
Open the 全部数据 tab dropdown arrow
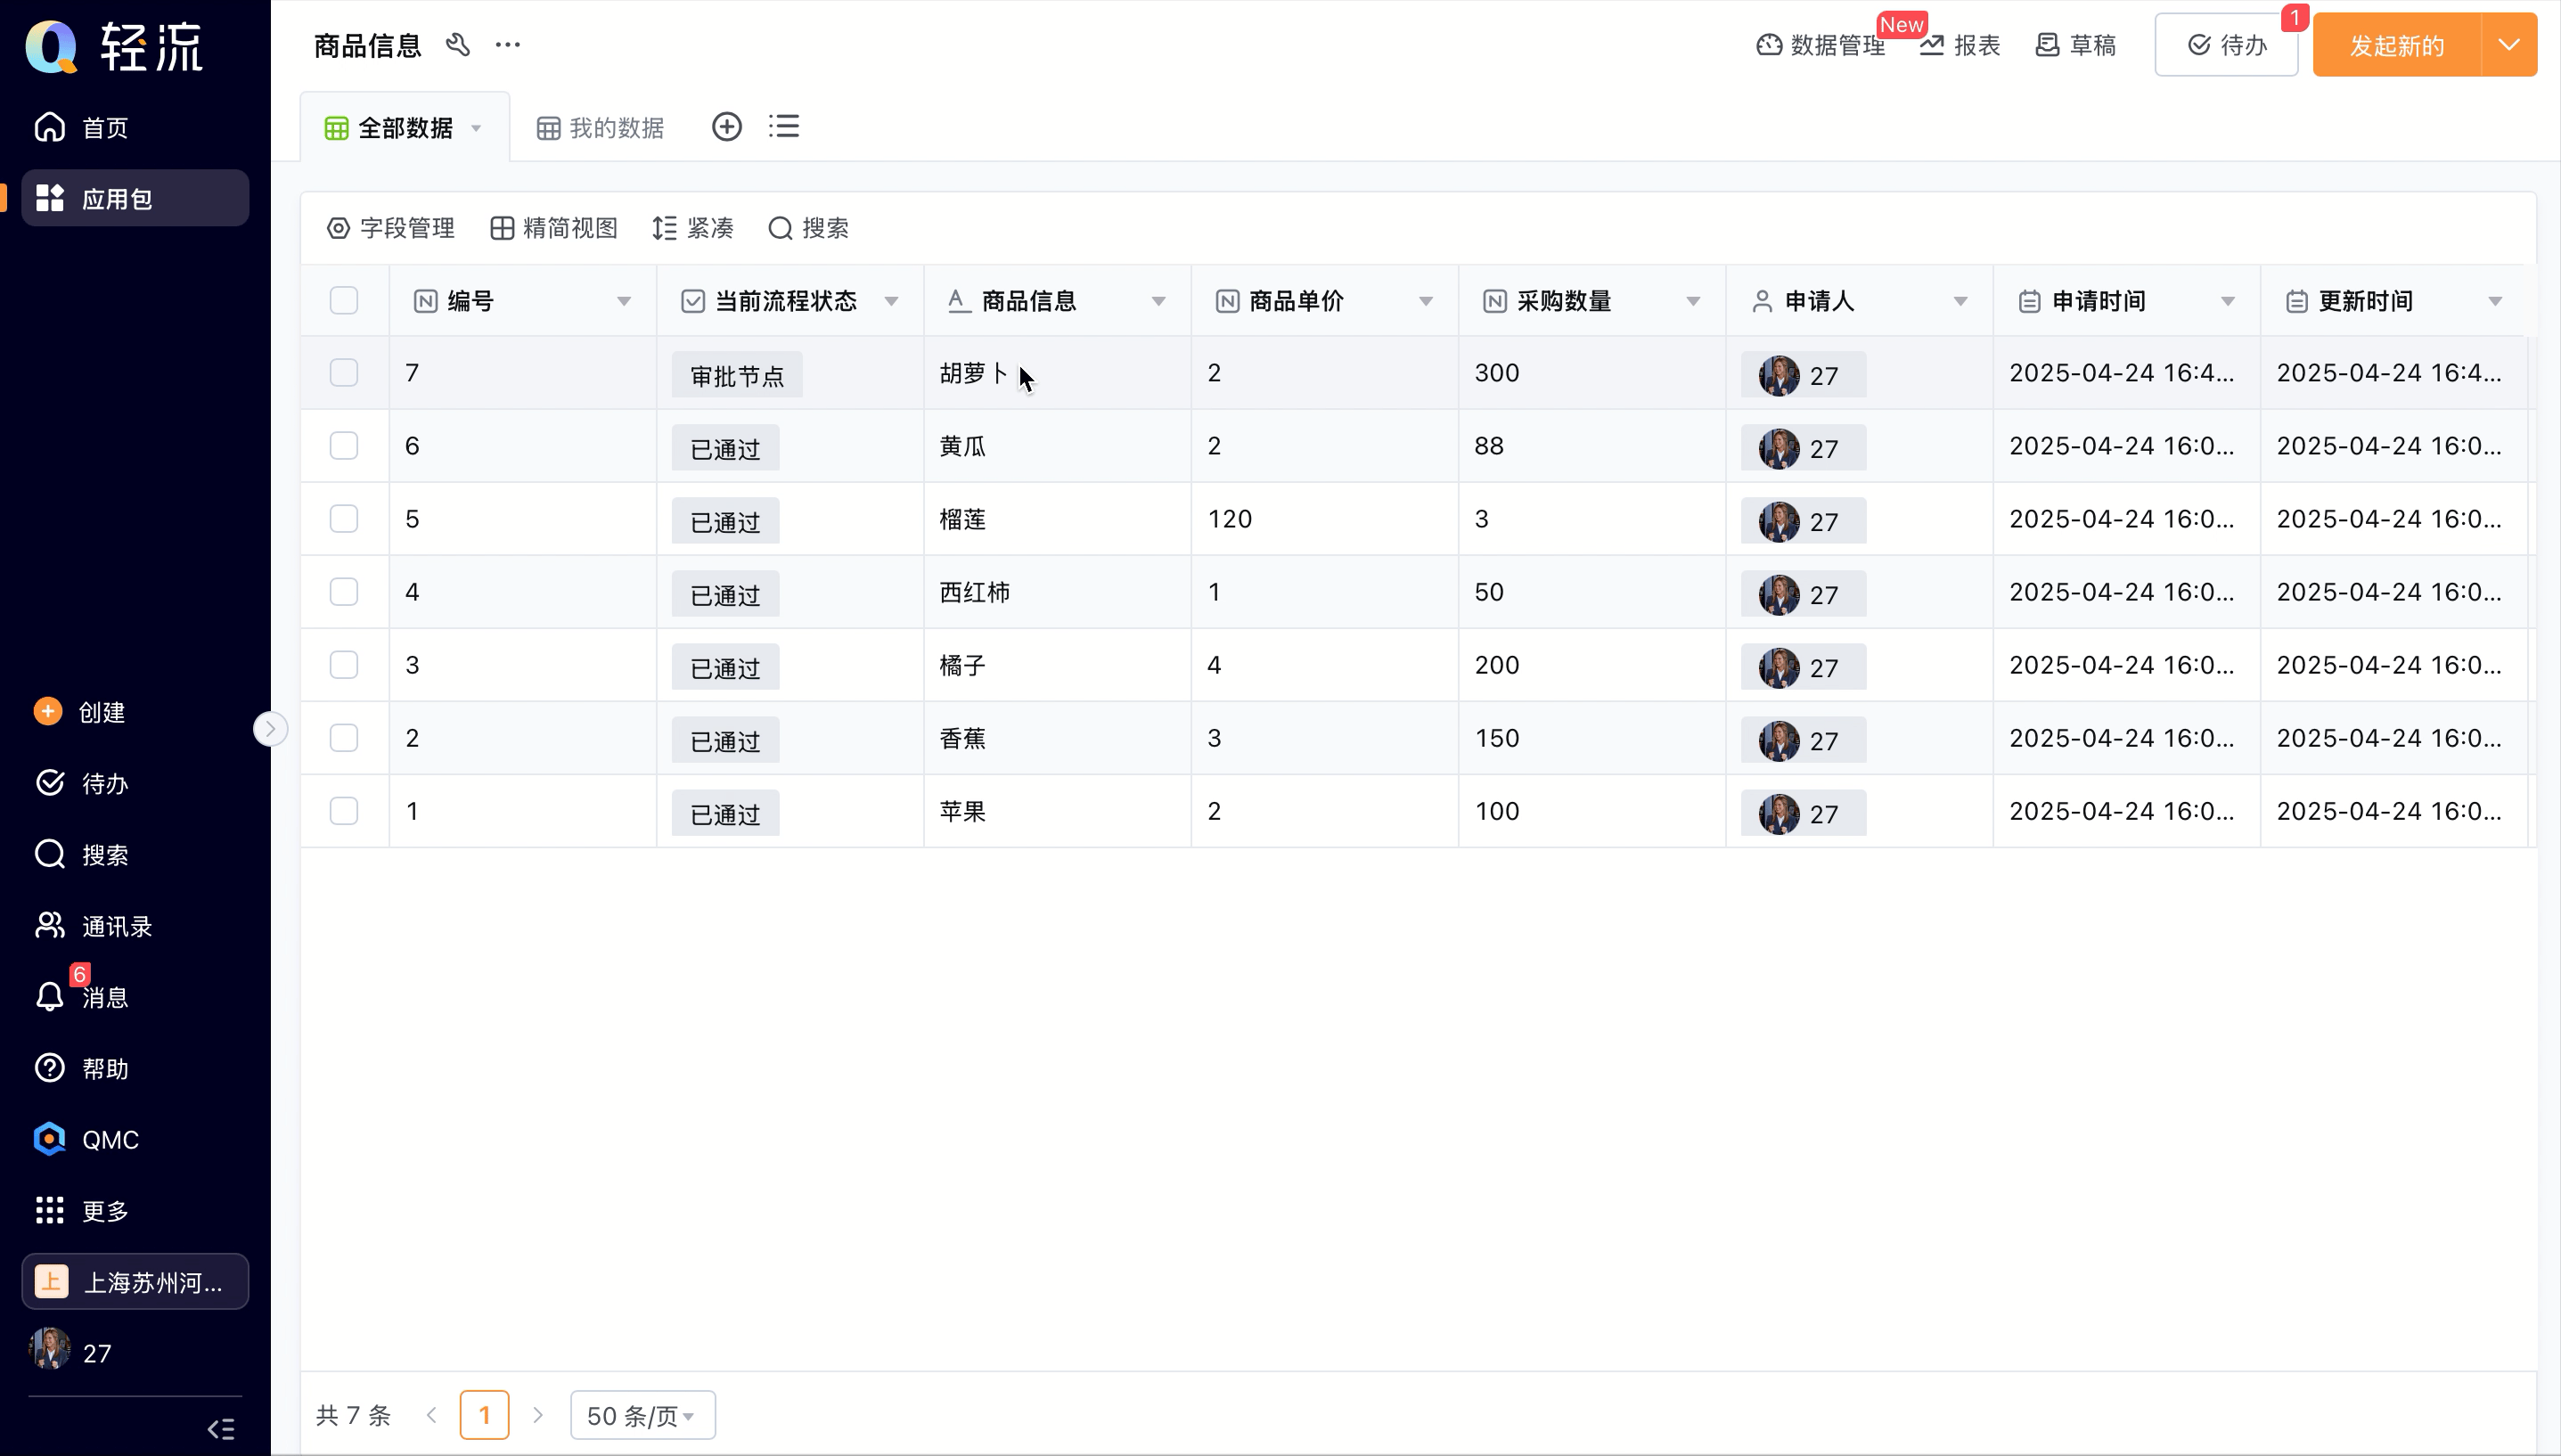(x=477, y=129)
